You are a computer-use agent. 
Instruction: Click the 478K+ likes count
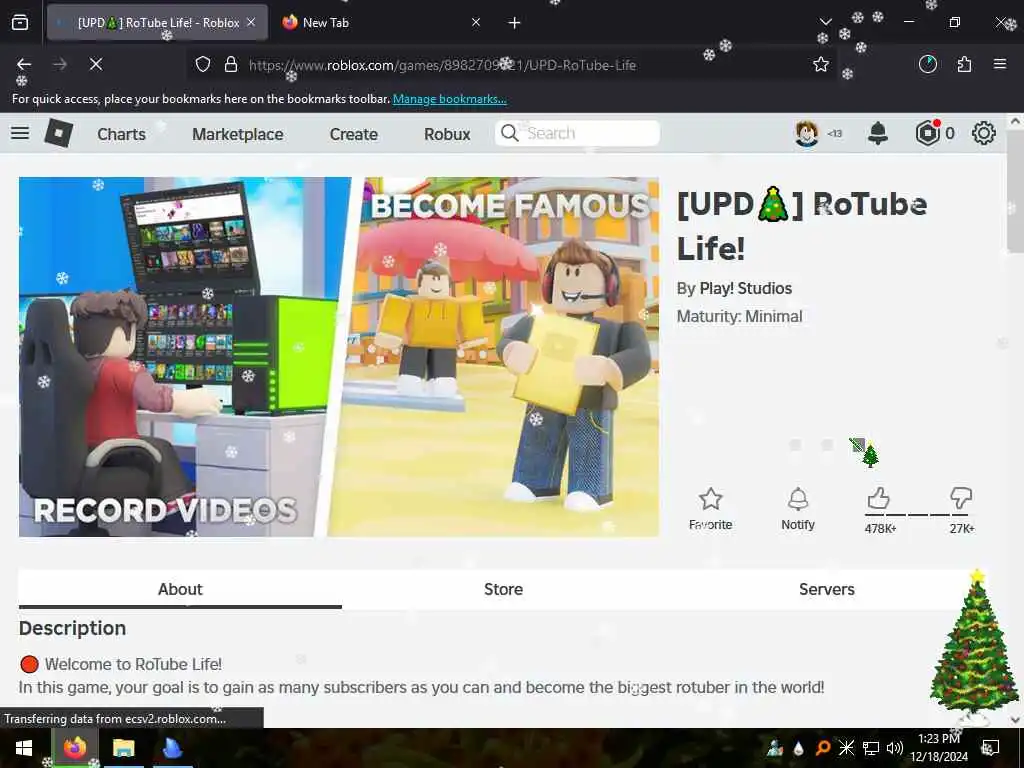(x=880, y=529)
